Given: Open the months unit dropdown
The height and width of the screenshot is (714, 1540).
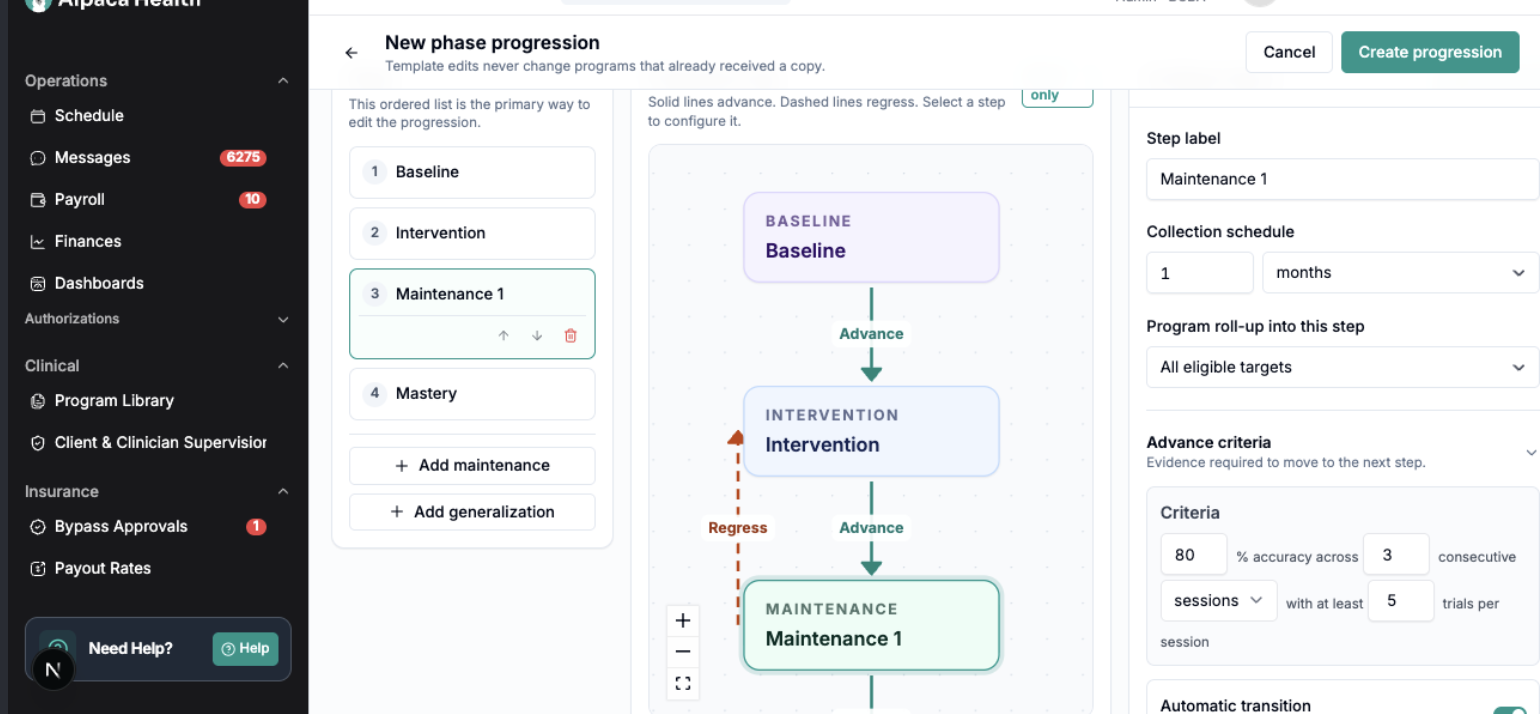Looking at the screenshot, I should pos(1400,272).
